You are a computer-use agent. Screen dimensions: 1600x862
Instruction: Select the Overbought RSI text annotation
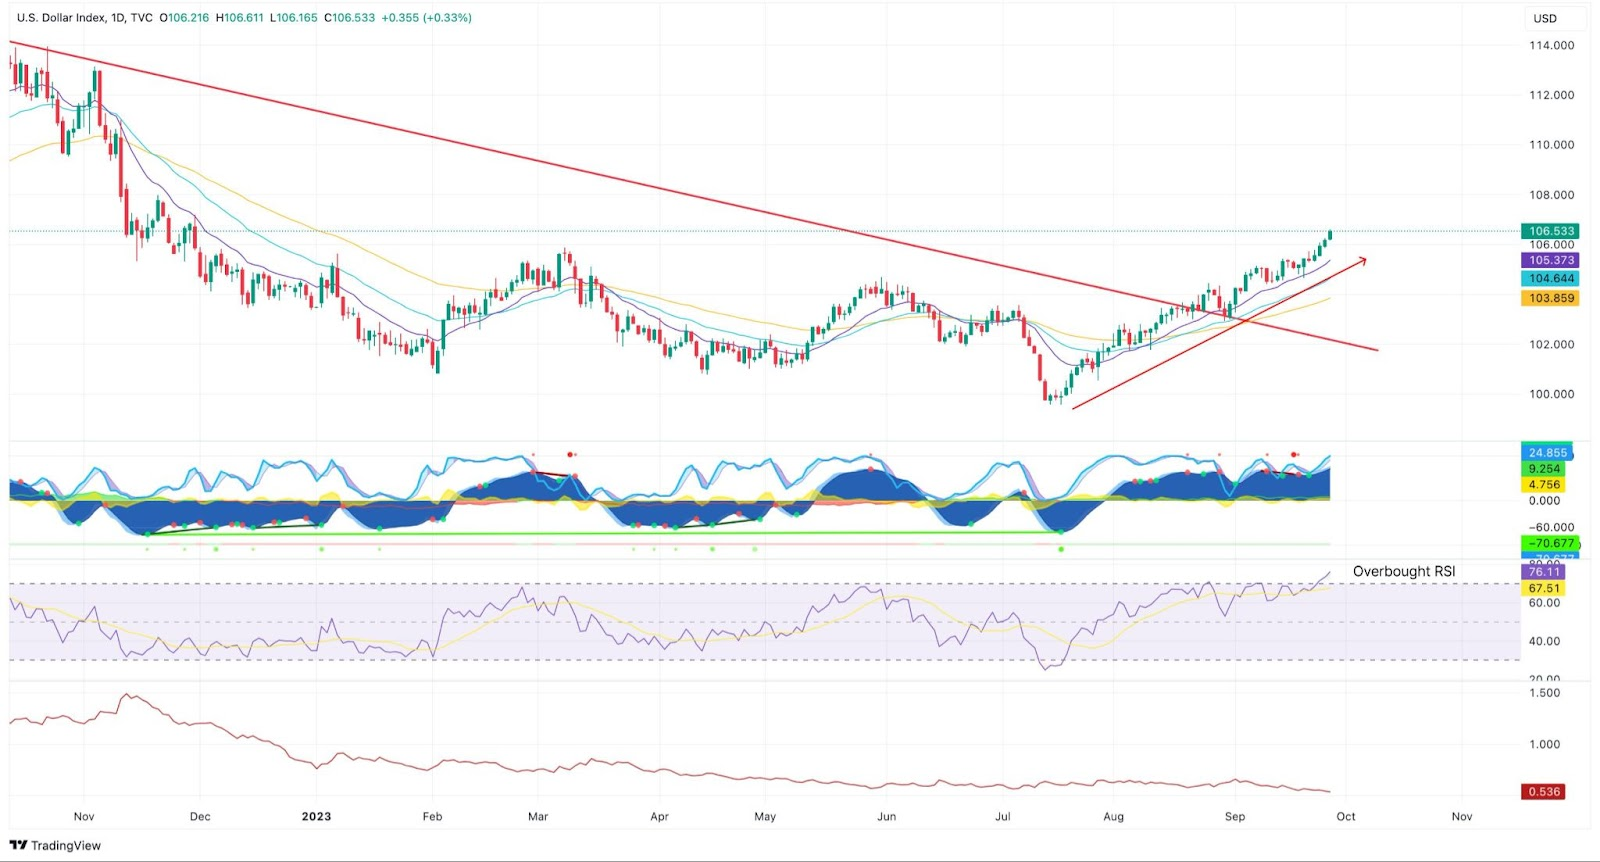click(1404, 571)
